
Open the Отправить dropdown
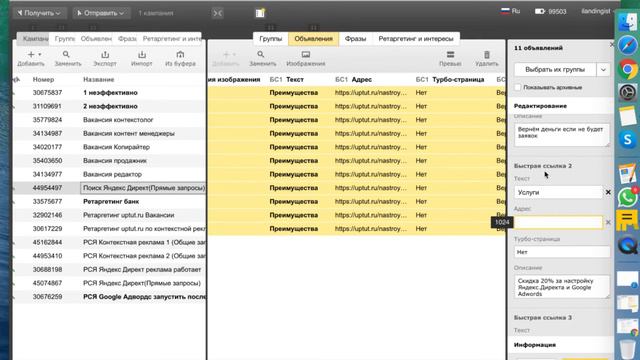101,13
